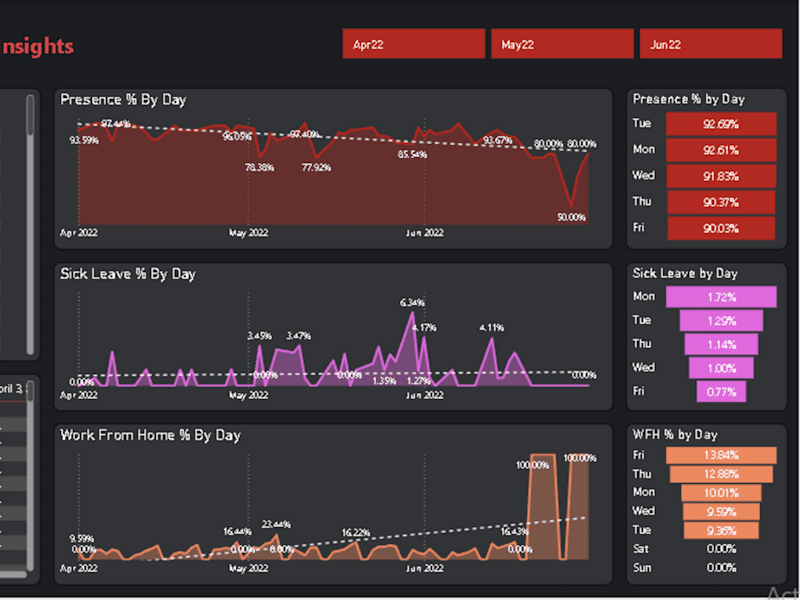Click the 50.00% low point label in presence chart
The image size is (800, 600).
point(571,218)
